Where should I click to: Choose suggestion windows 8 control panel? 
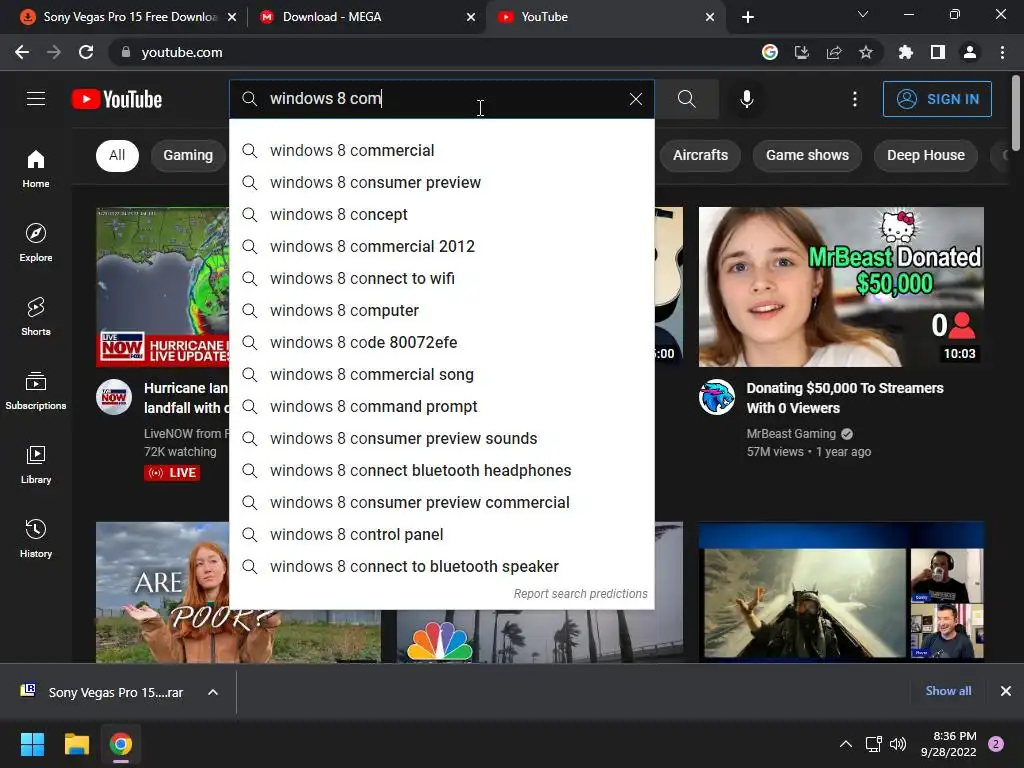point(441,534)
